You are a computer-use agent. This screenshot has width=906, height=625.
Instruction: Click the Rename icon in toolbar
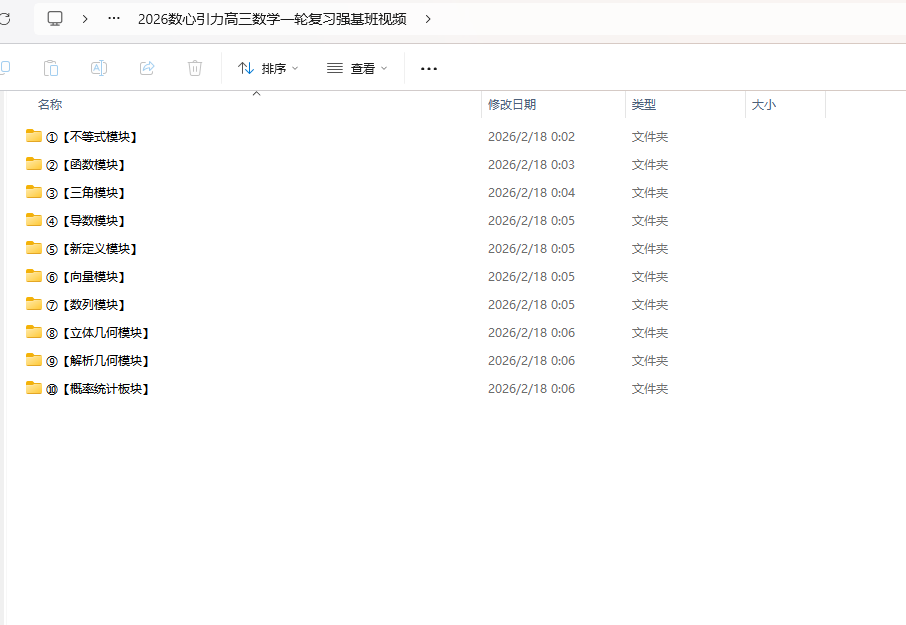[x=99, y=68]
